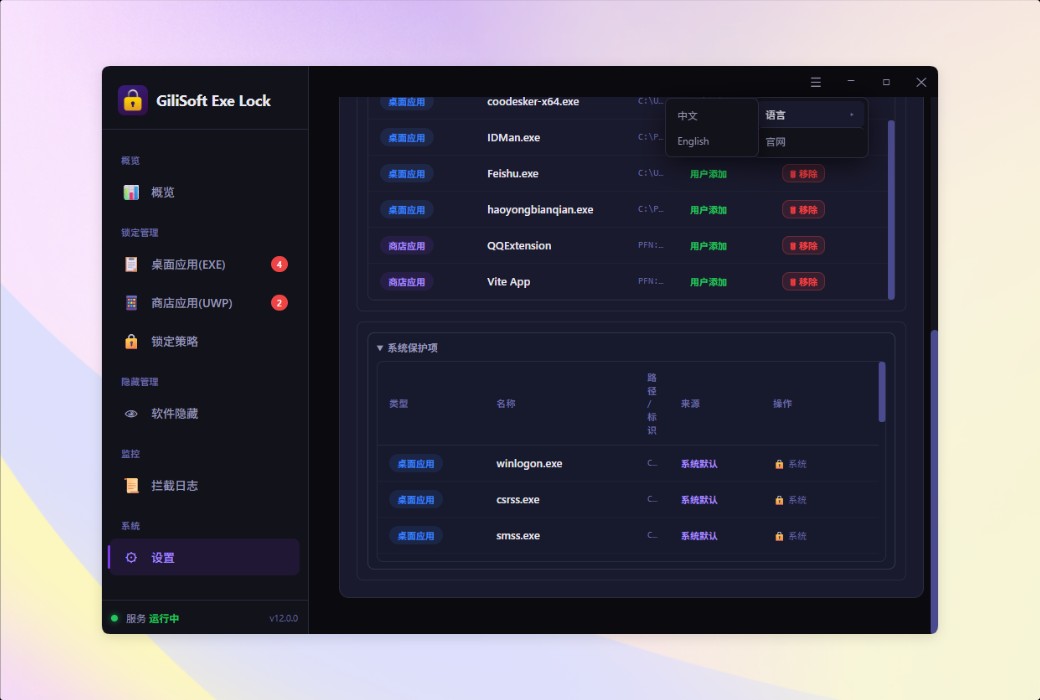
Task: Go to 桌面应用(EXE) in the sidebar
Action: pos(204,264)
